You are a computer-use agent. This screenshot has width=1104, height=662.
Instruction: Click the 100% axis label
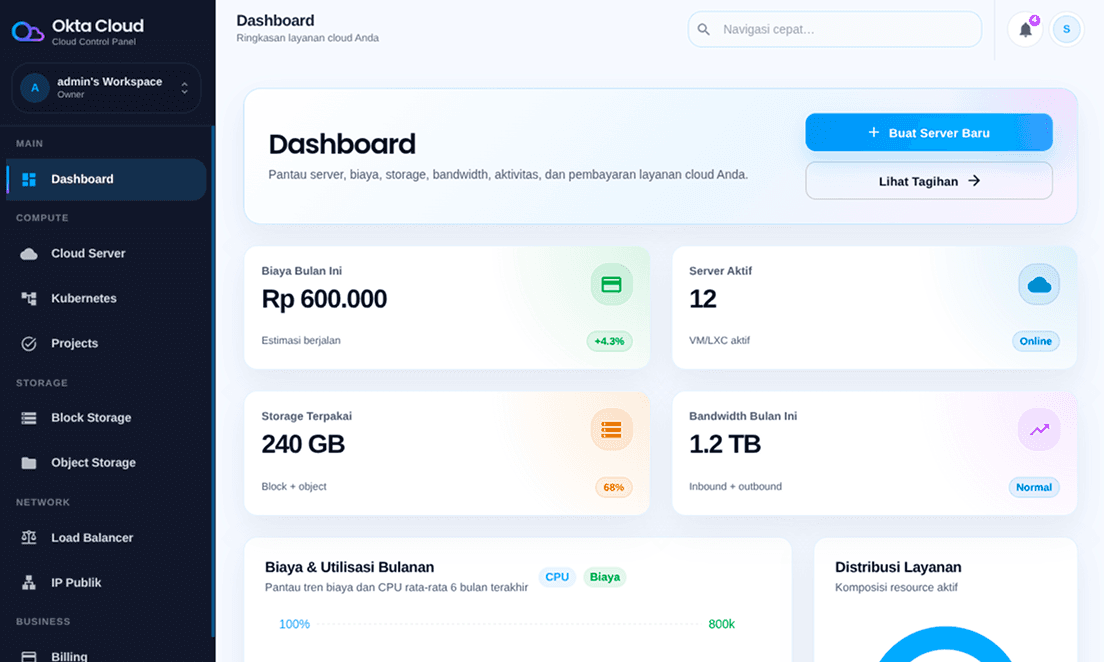[294, 624]
